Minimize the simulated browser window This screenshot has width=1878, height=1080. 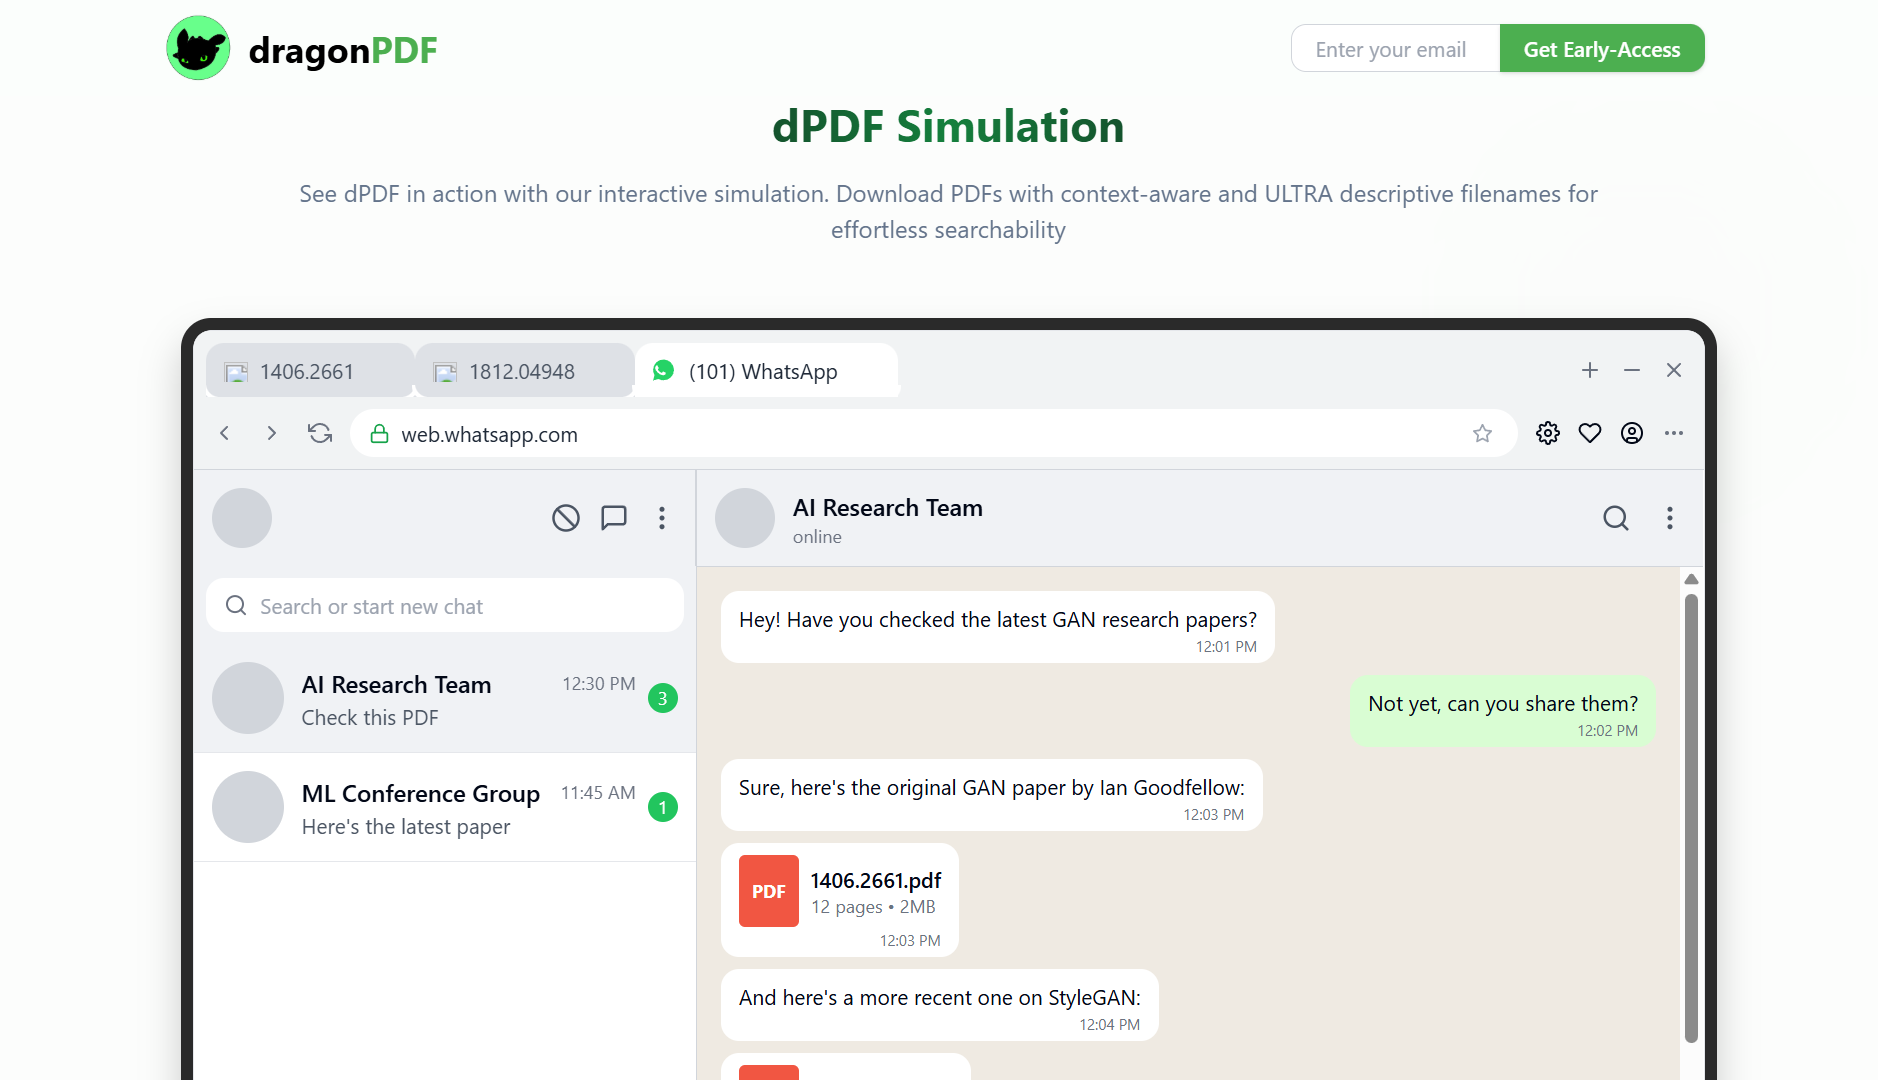point(1632,370)
